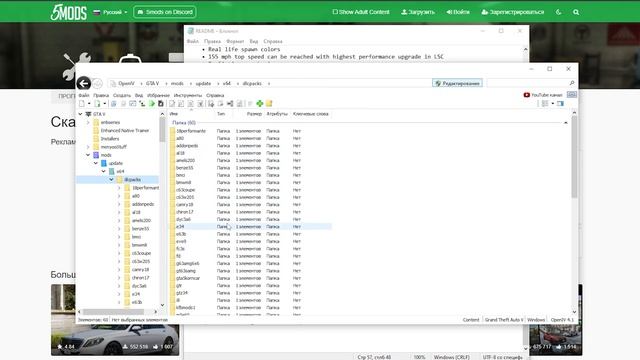
Task: Collapse the dlcpacks node in tree
Action: click(x=111, y=180)
